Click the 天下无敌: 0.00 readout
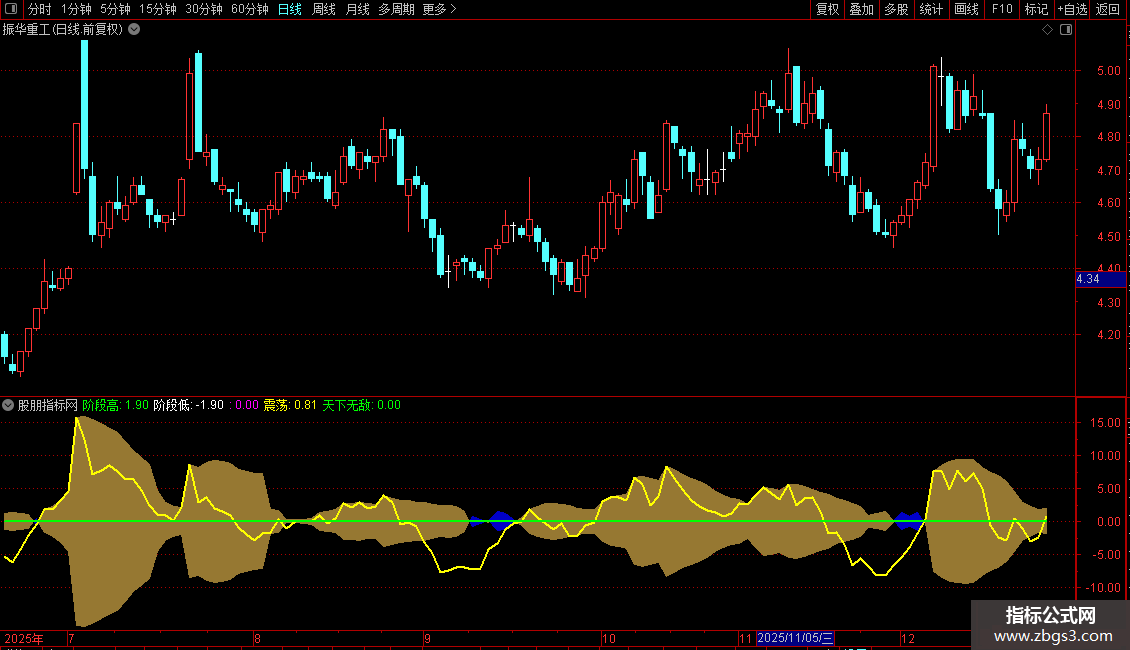The image size is (1130, 650). pyautogui.click(x=361, y=405)
